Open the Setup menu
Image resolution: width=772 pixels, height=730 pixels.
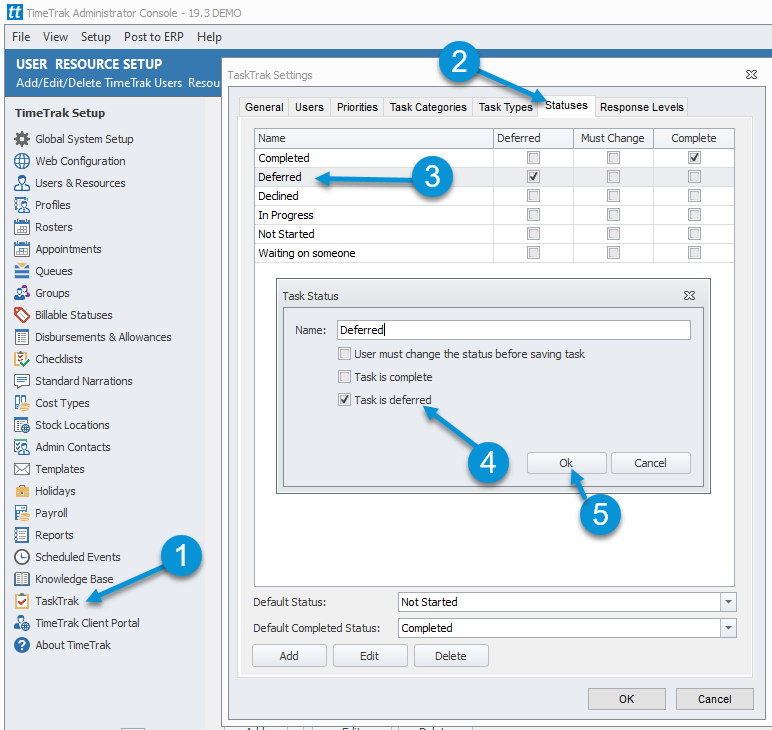click(96, 37)
